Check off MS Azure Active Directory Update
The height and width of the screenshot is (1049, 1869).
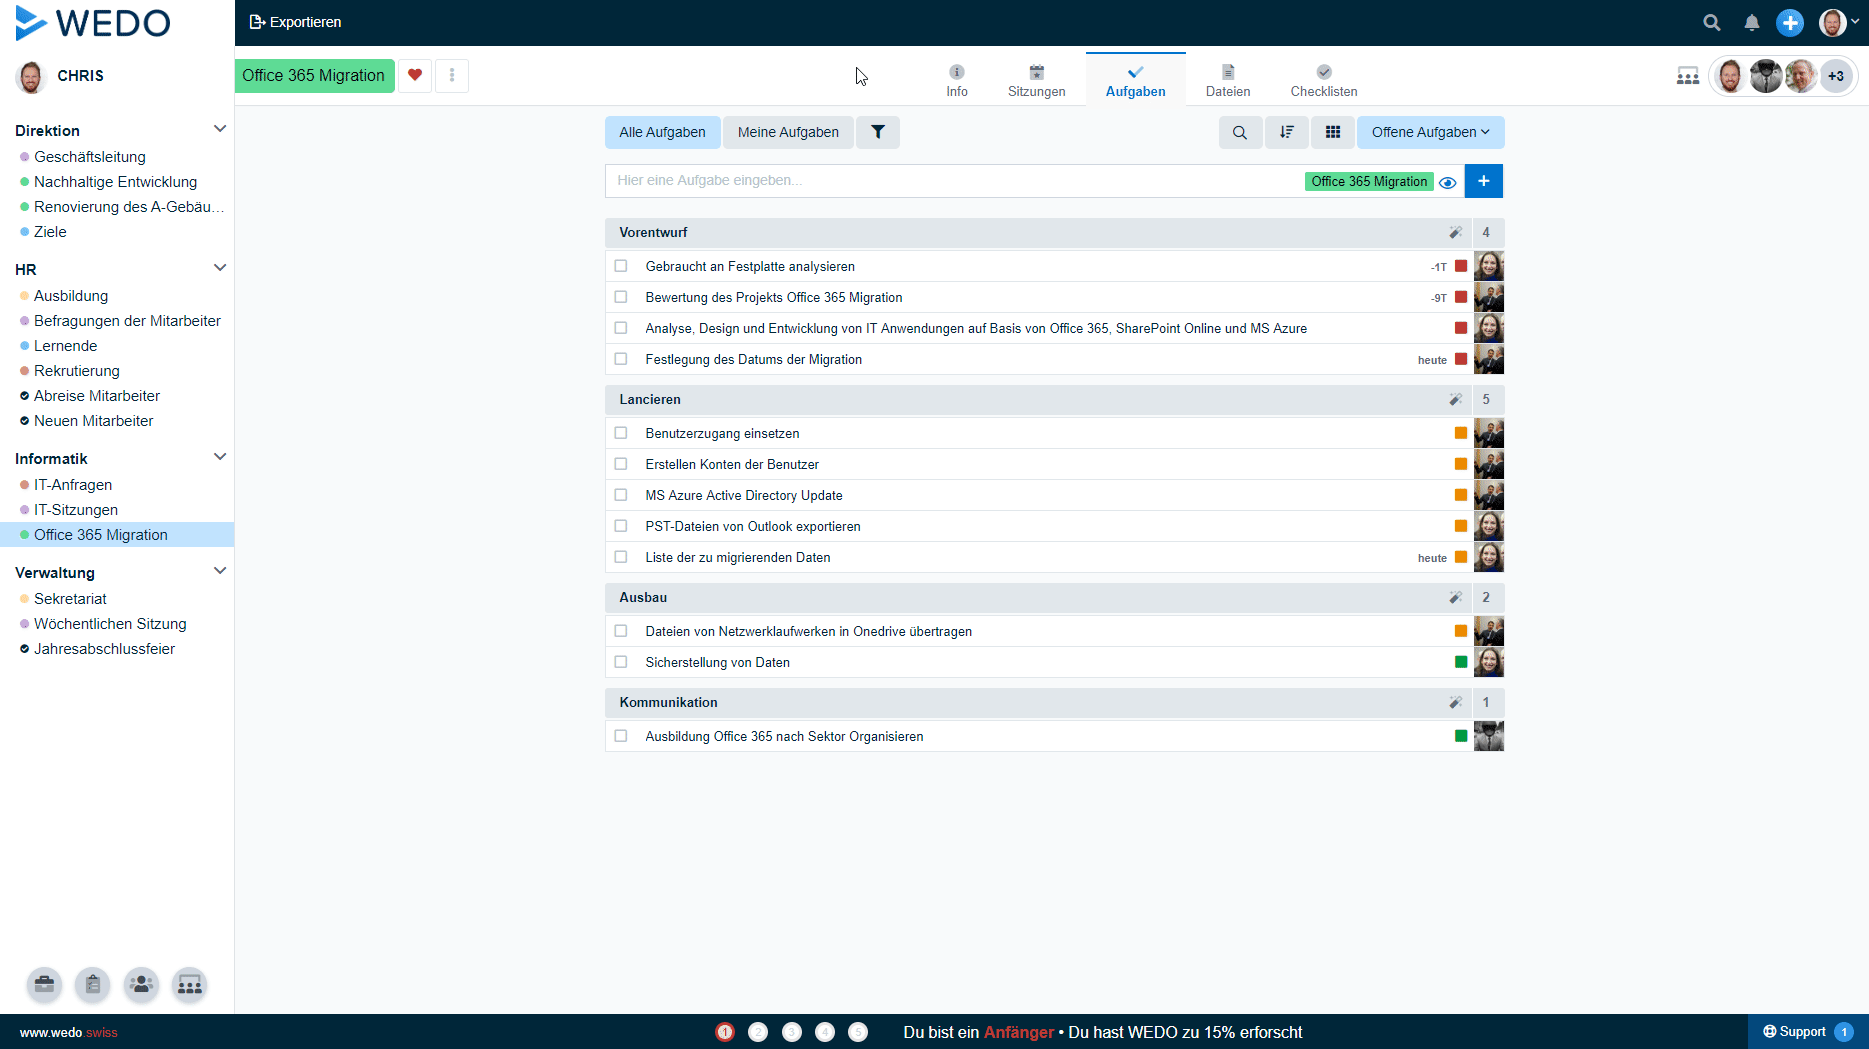621,495
